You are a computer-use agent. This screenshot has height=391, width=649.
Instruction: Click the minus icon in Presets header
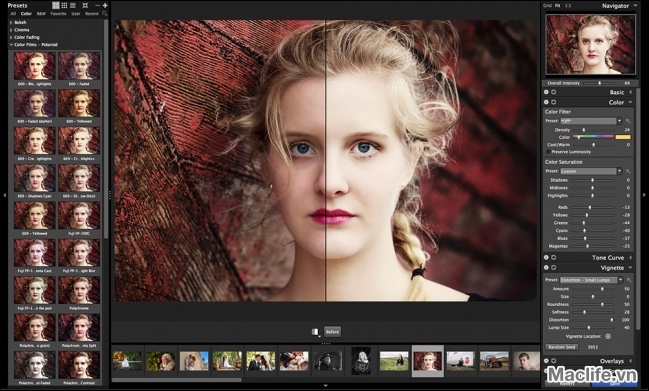[x=97, y=5]
